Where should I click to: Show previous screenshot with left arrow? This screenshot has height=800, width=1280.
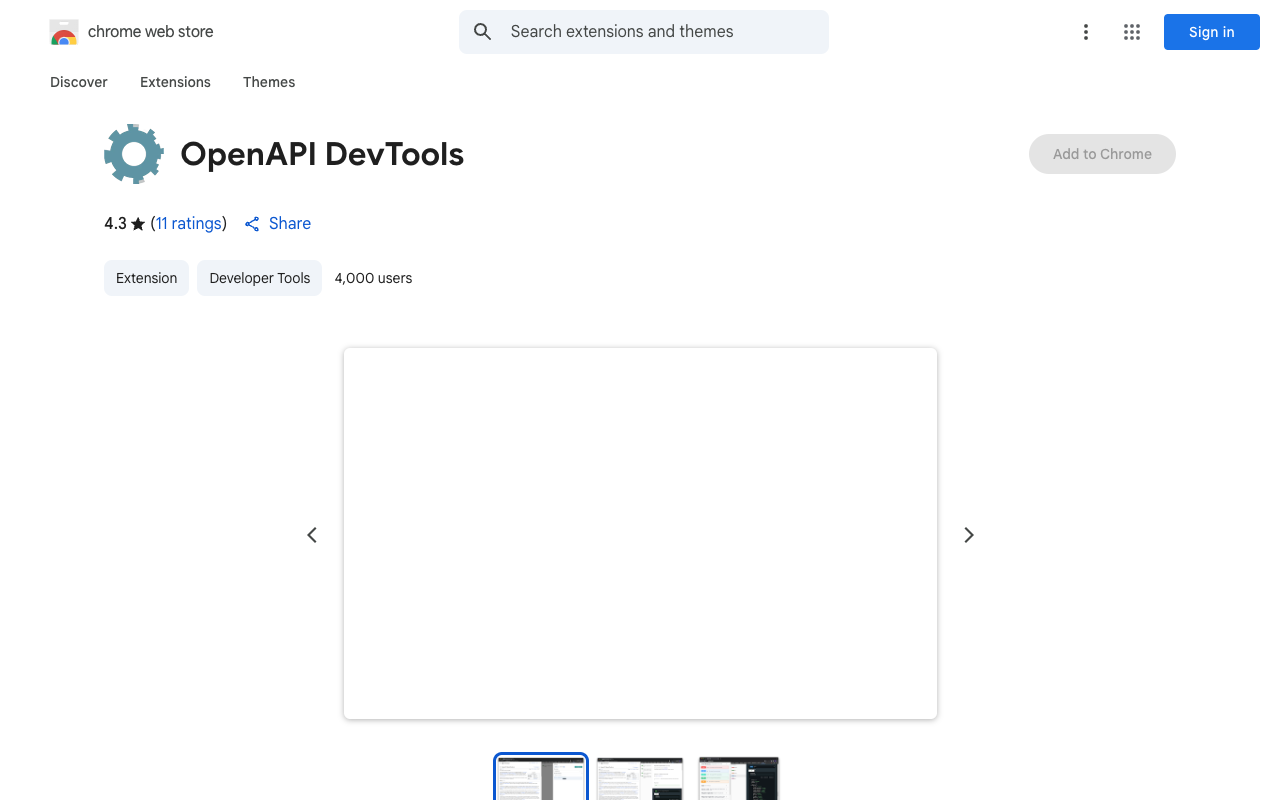click(312, 535)
